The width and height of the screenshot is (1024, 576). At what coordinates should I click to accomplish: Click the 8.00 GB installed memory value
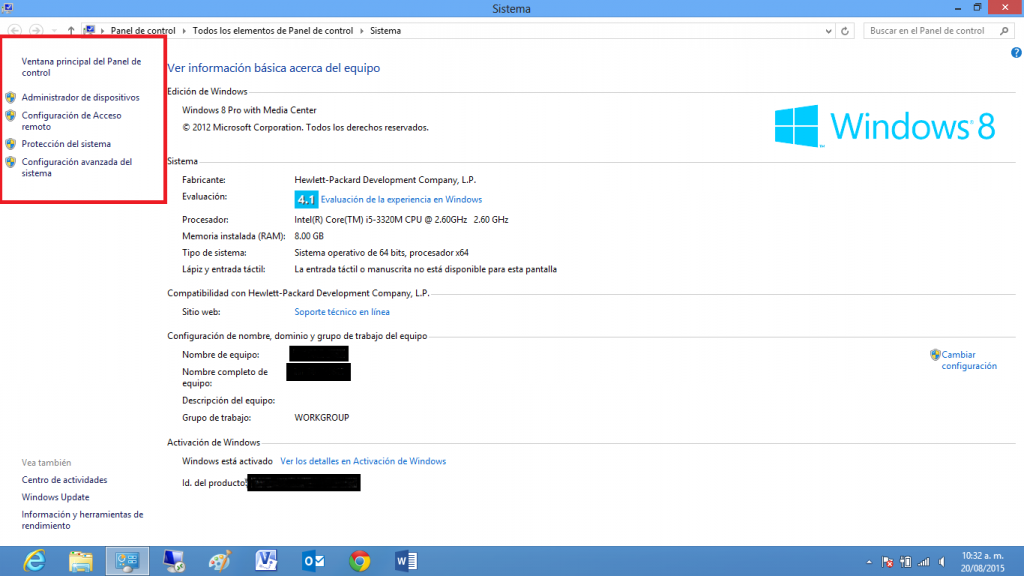[309, 236]
